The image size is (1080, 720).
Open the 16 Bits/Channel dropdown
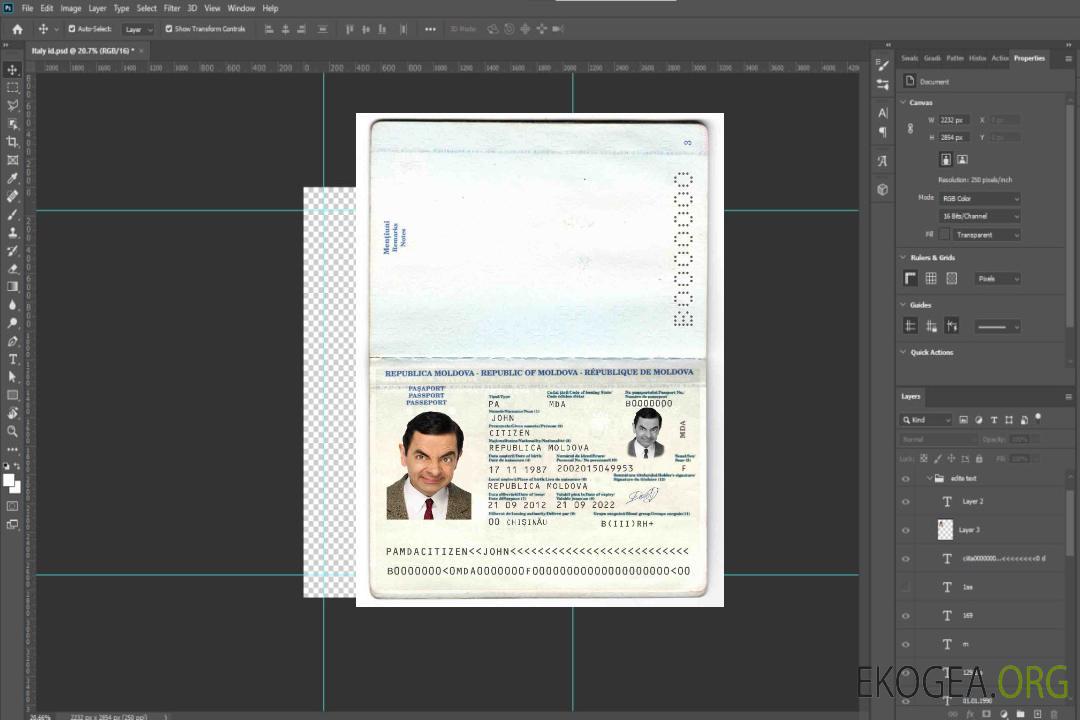coord(979,216)
